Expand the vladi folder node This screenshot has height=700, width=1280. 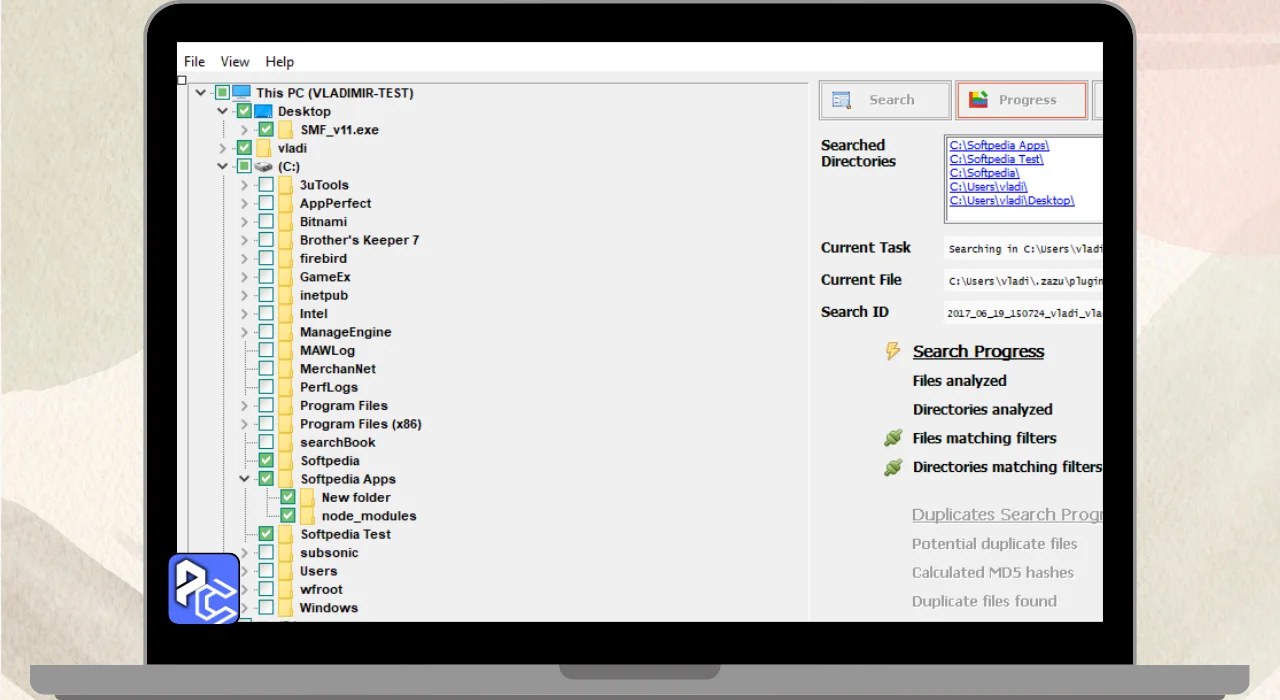(223, 148)
